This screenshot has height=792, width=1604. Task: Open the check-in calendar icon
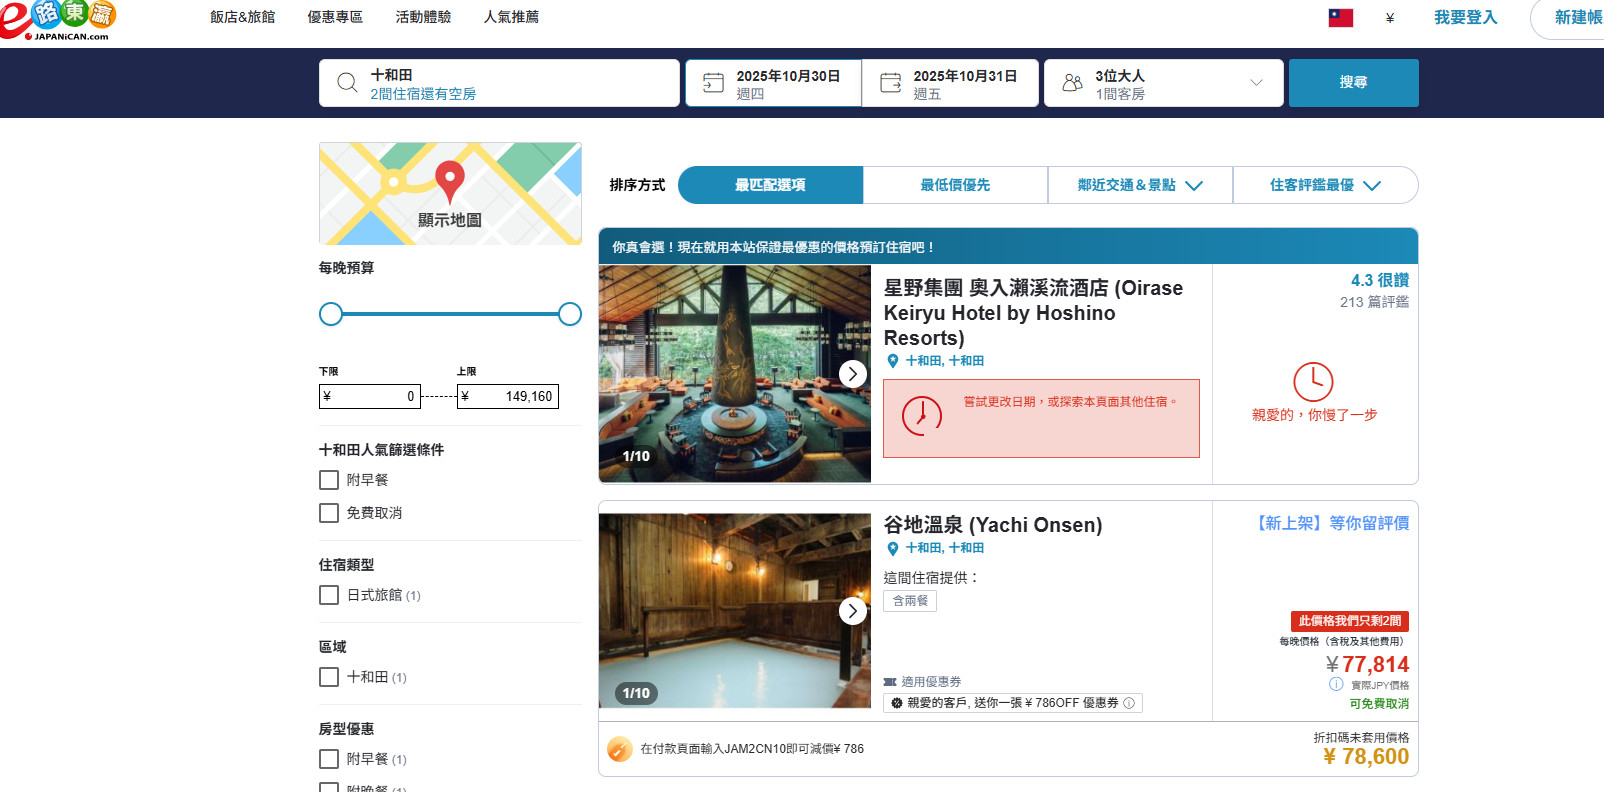coord(713,83)
